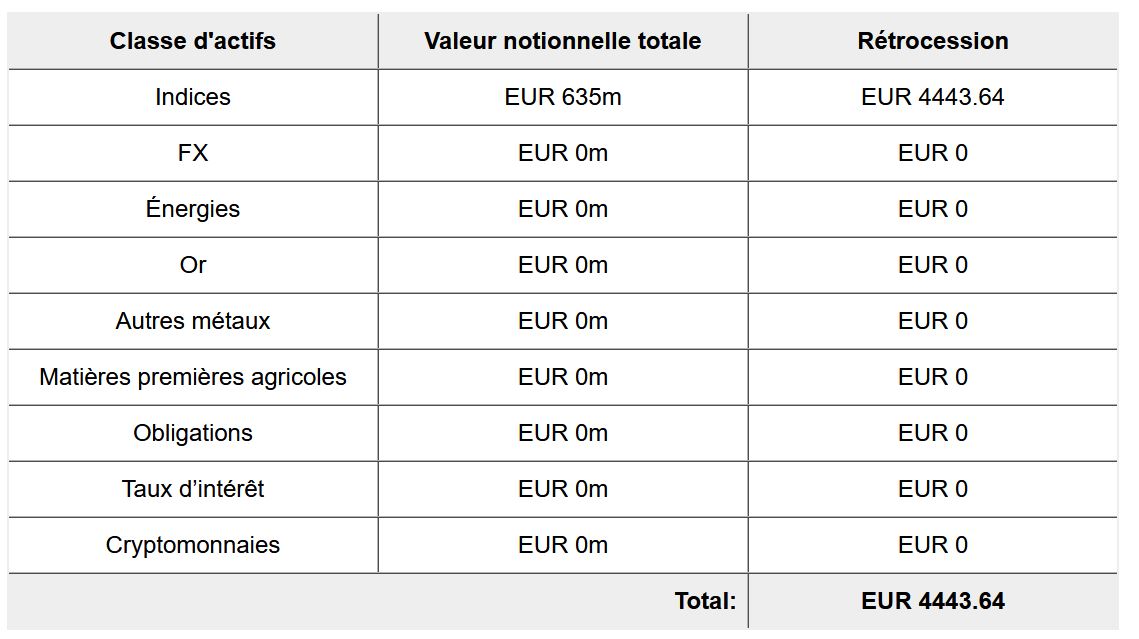Select the Autres métaux cell

pos(193,321)
